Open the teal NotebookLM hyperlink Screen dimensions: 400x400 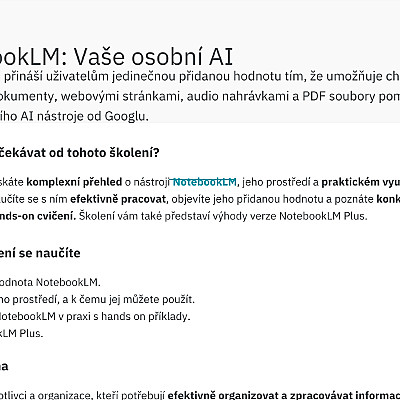tap(204, 182)
